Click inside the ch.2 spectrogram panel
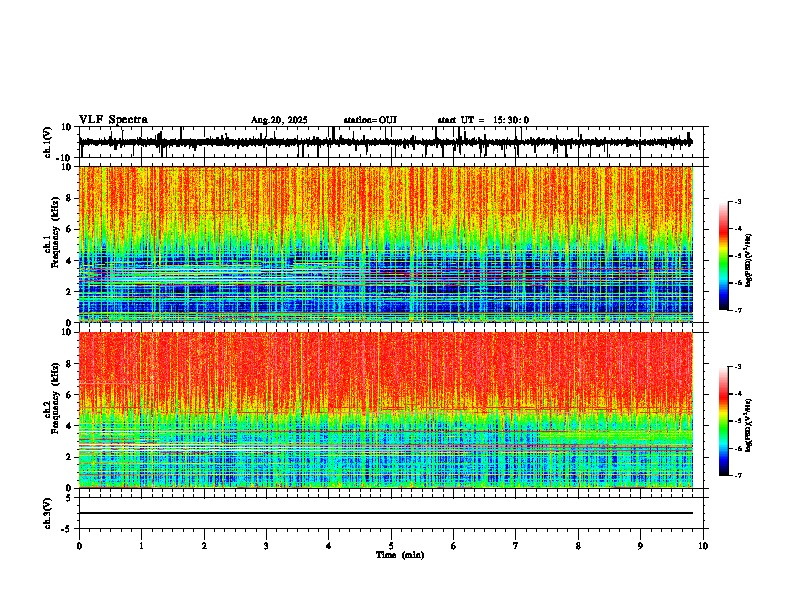Screen dimensions: 792x612 click(386, 410)
